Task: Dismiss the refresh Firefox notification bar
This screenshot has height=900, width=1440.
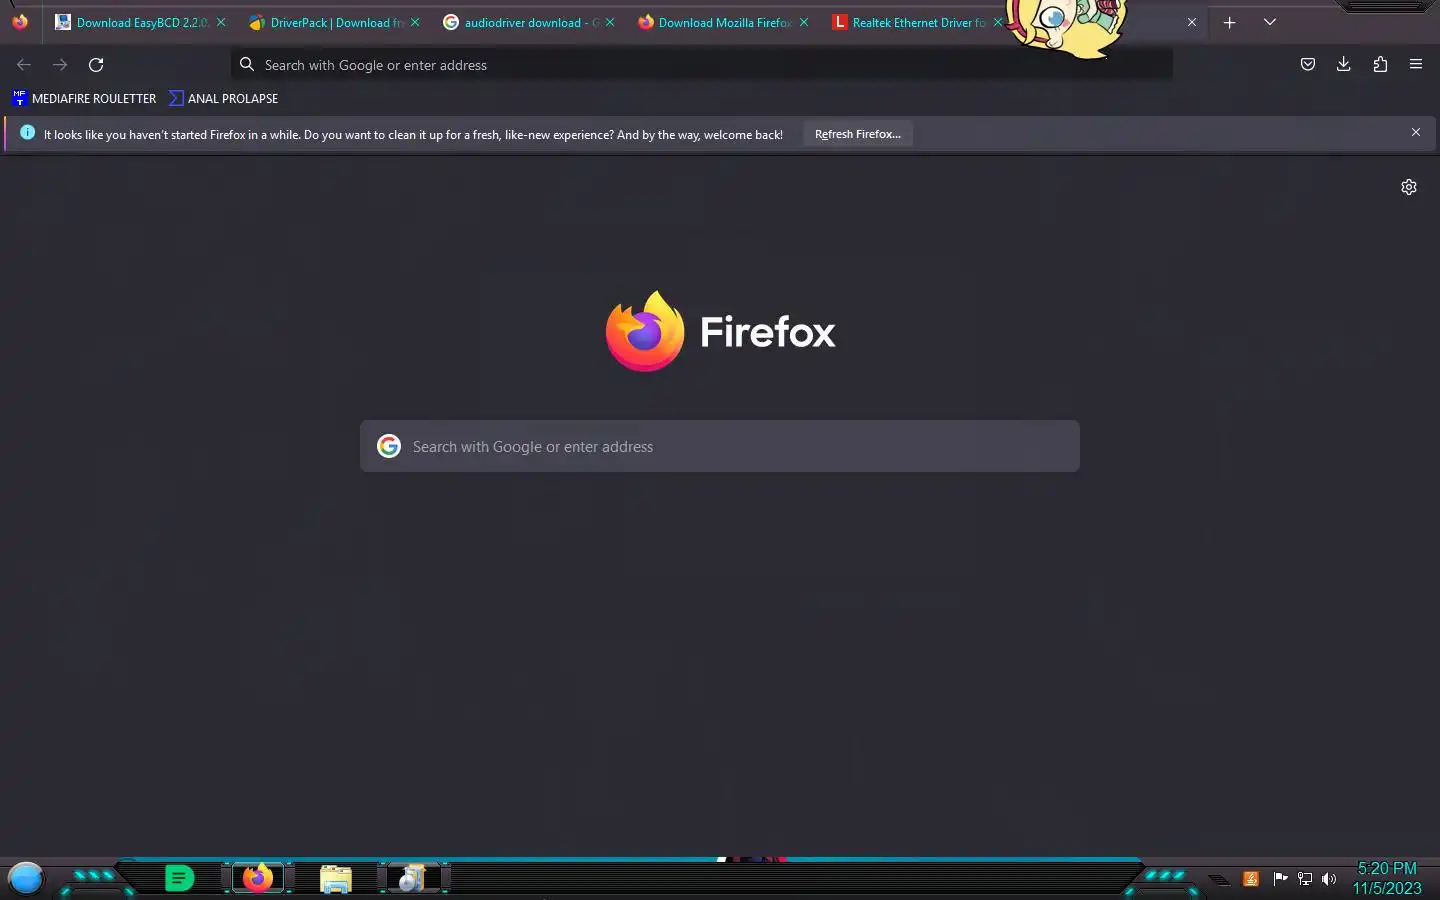Action: coord(1416,132)
